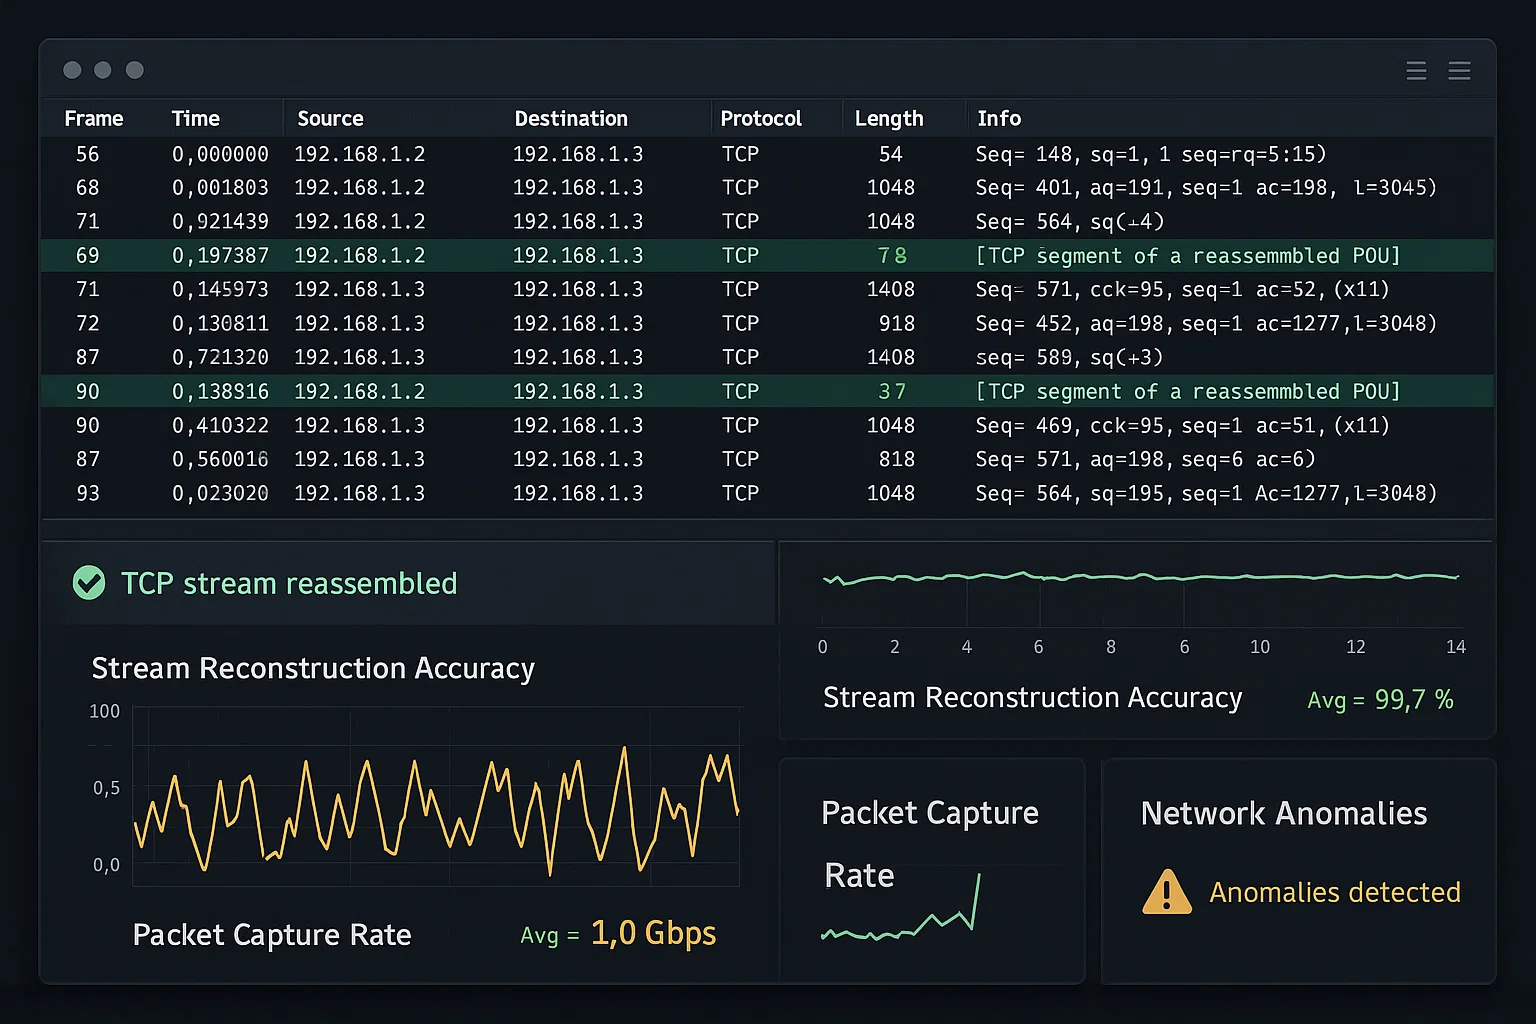The width and height of the screenshot is (1536, 1024).
Task: Click length value 918
Action: pos(897,324)
